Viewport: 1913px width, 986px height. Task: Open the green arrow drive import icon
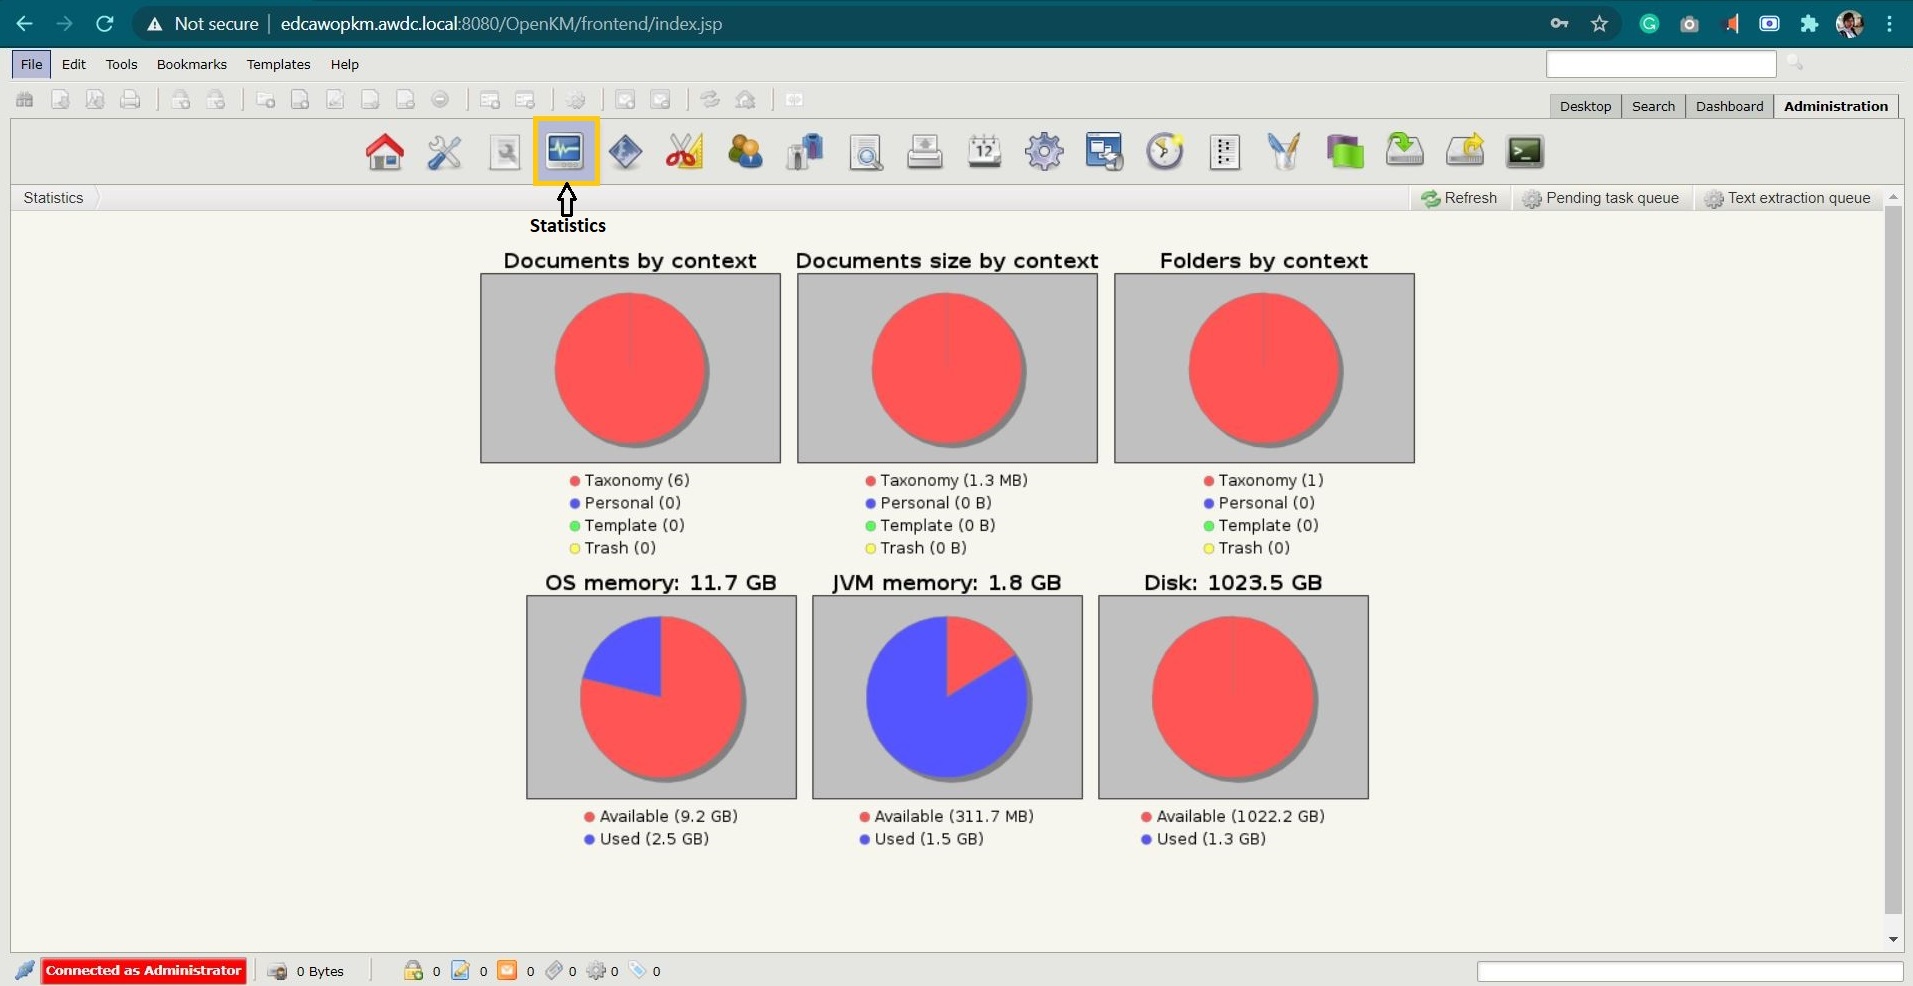point(1405,151)
